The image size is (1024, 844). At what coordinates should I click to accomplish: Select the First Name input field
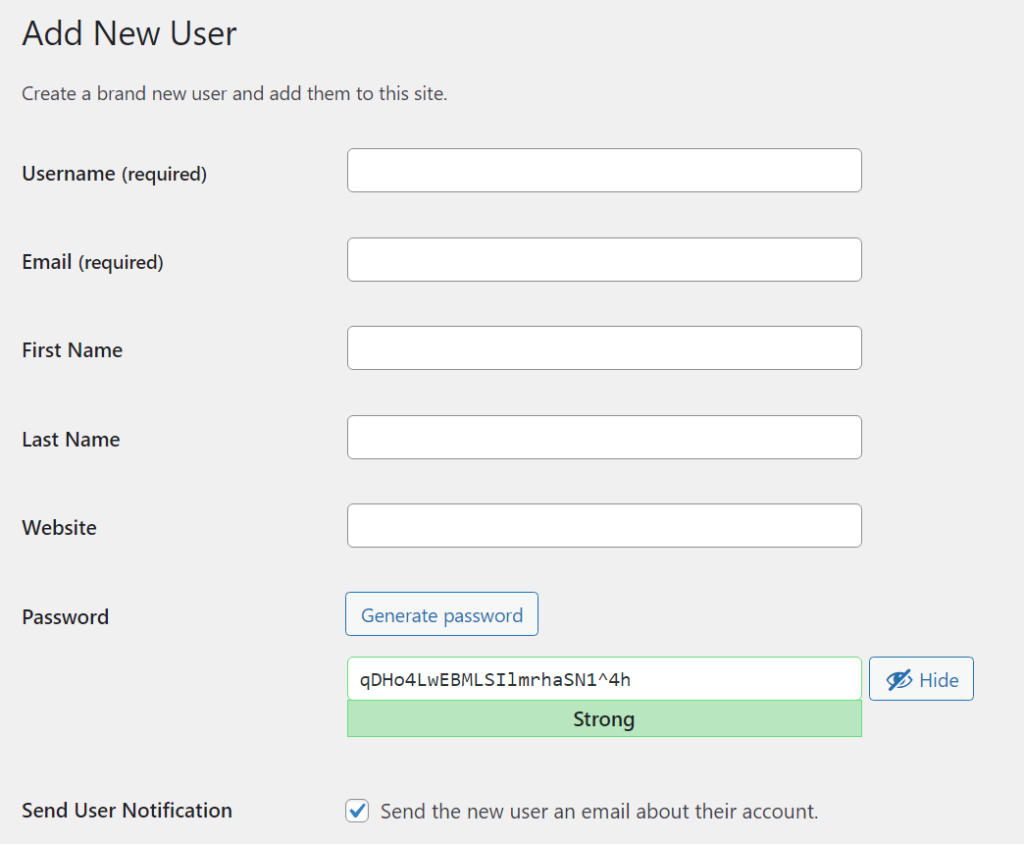click(604, 348)
